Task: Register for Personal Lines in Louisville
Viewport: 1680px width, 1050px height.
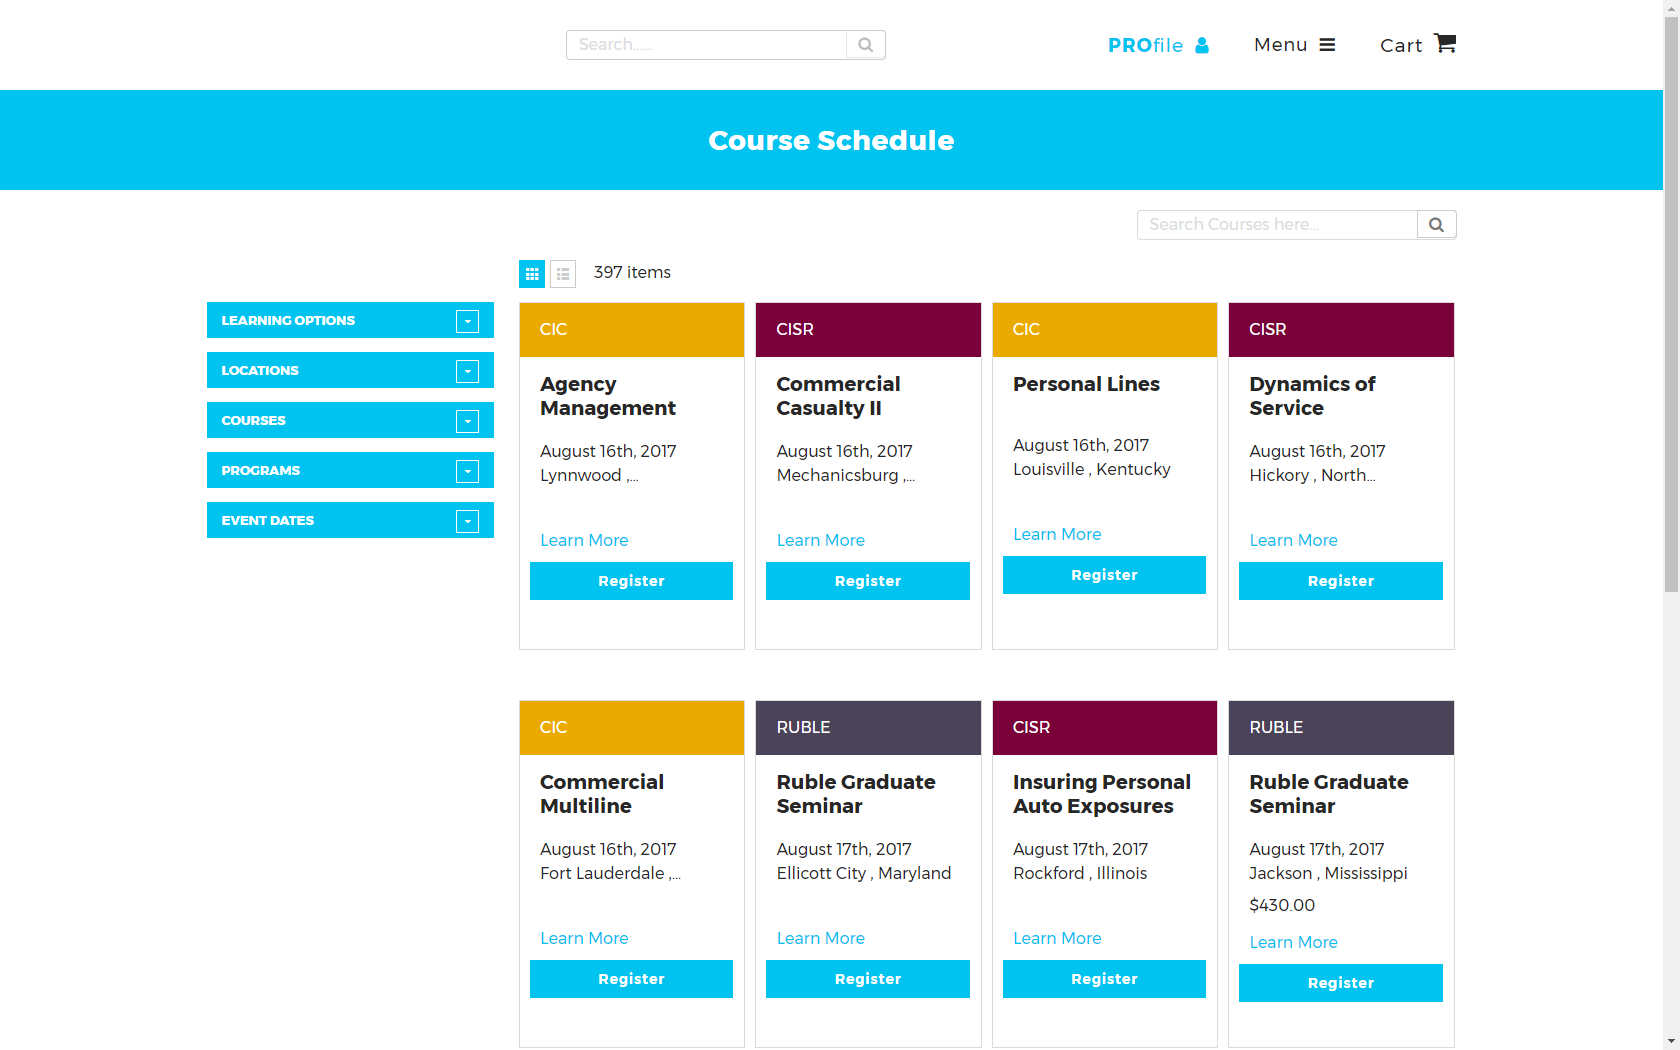Action: point(1104,575)
